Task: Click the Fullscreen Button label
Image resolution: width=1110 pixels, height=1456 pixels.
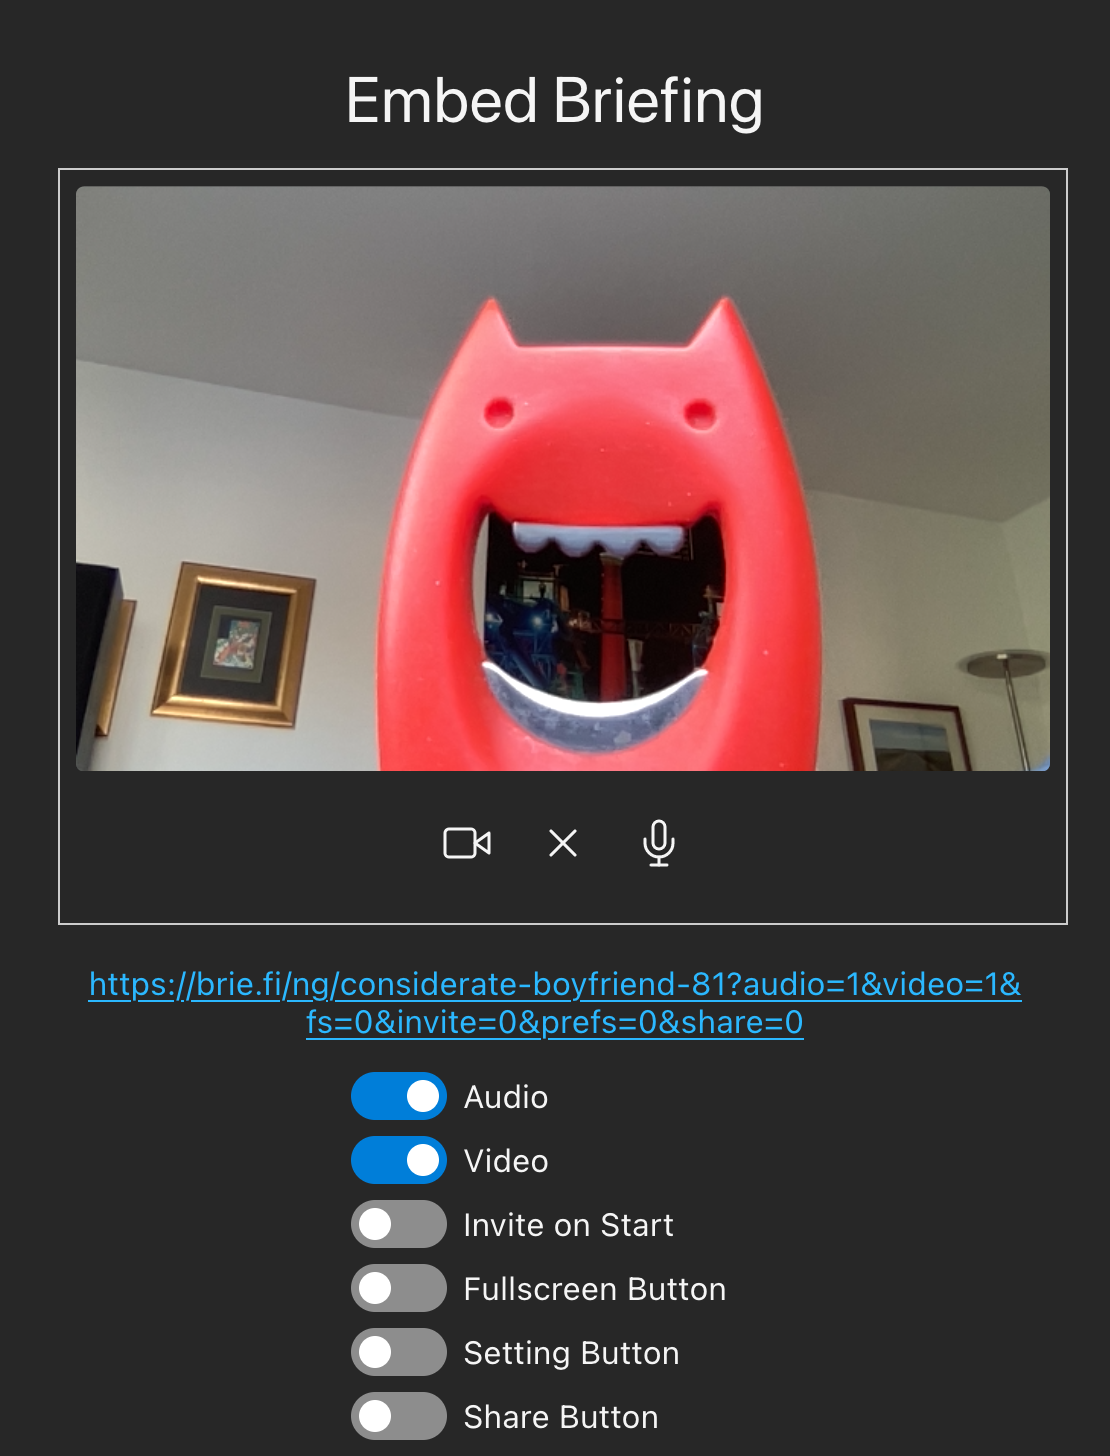Action: click(593, 1288)
